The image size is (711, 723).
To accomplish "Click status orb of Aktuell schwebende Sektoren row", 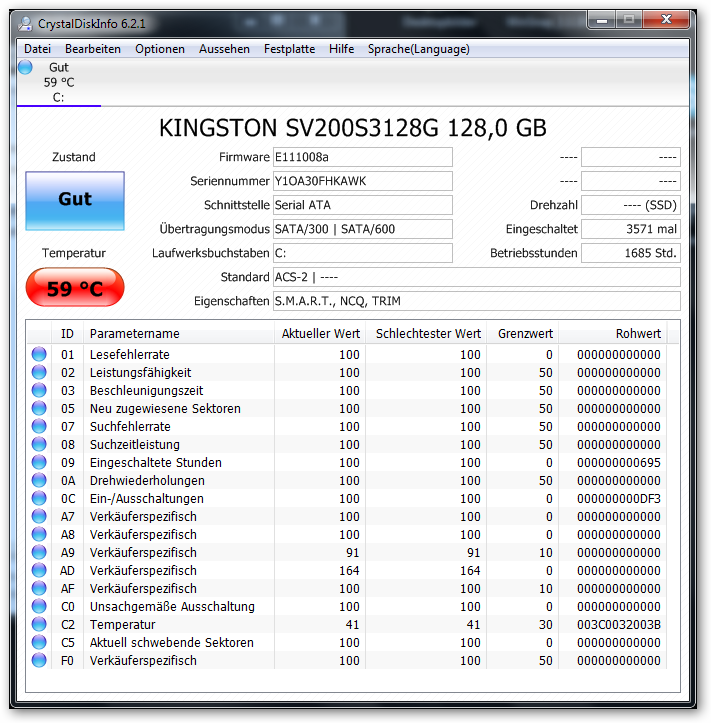I will pyautogui.click(x=39, y=642).
